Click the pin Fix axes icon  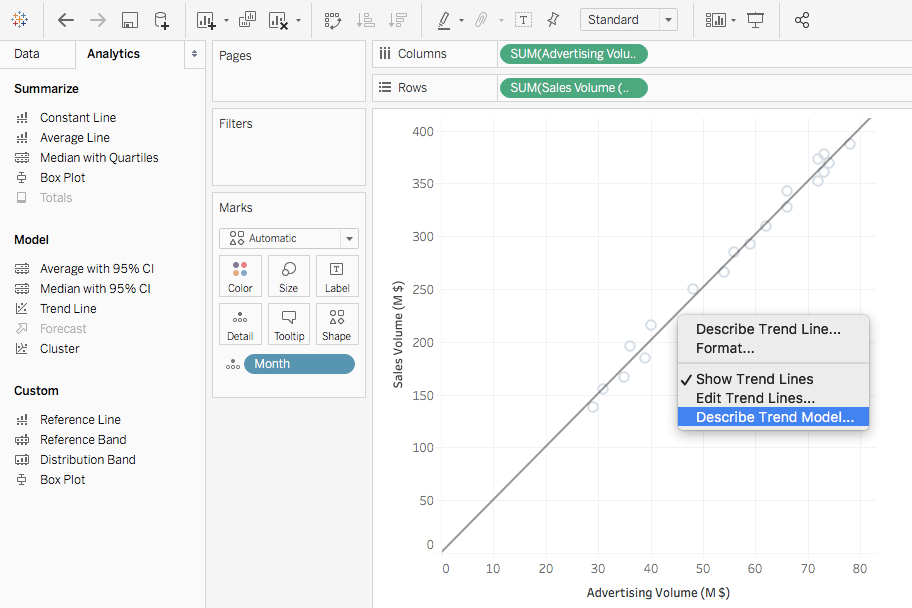[x=553, y=20]
